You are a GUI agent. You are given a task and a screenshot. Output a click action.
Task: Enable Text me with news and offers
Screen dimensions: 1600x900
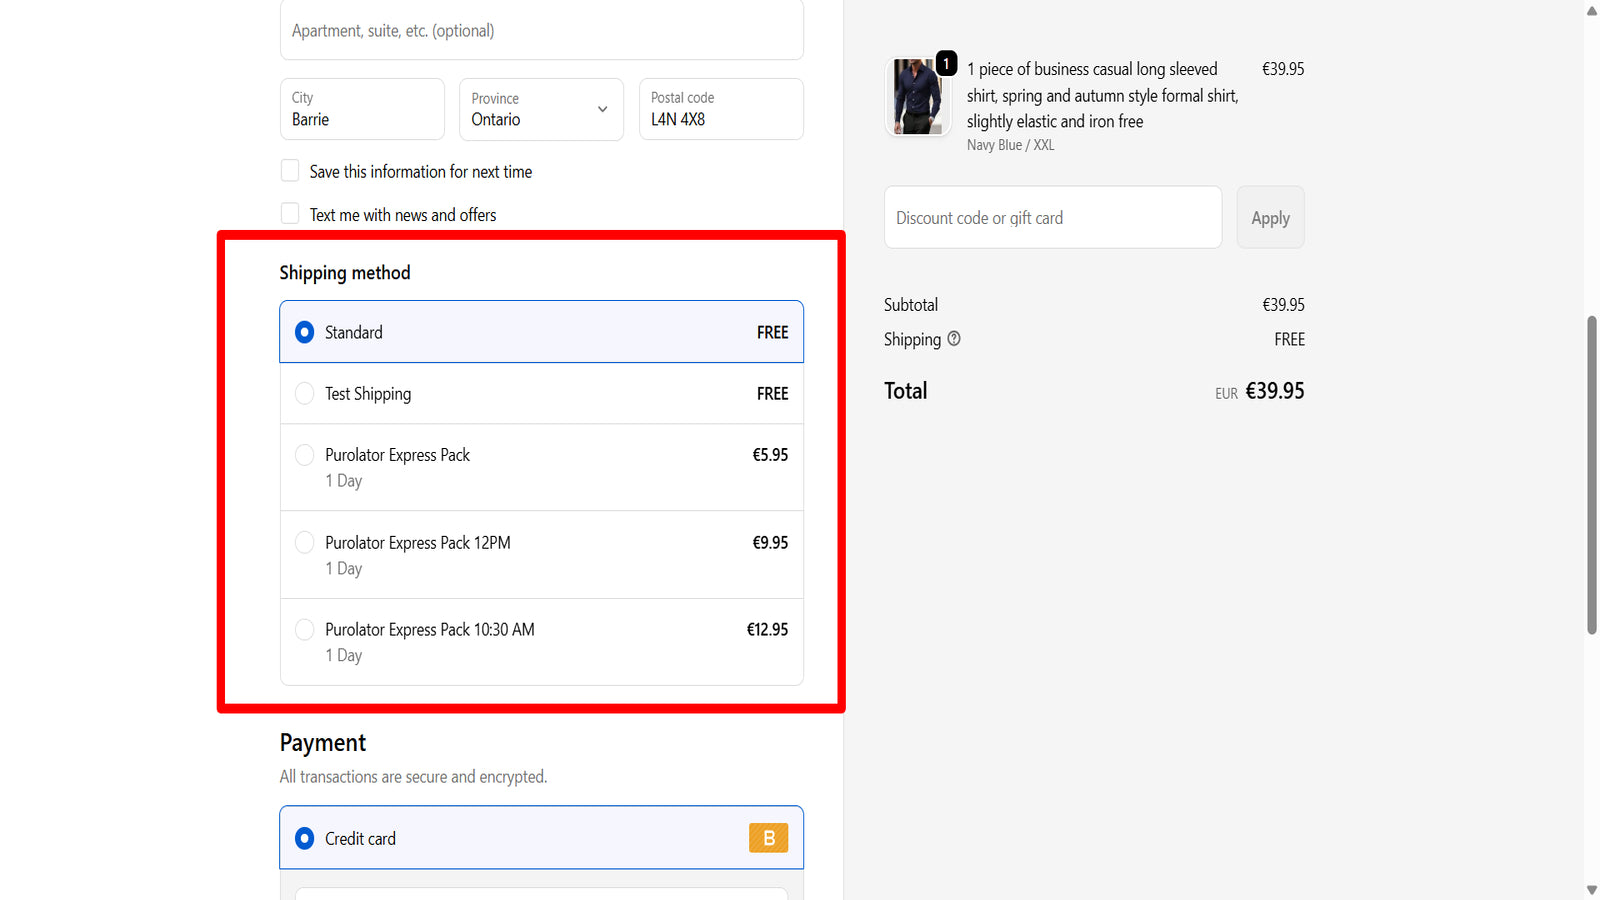[290, 214]
